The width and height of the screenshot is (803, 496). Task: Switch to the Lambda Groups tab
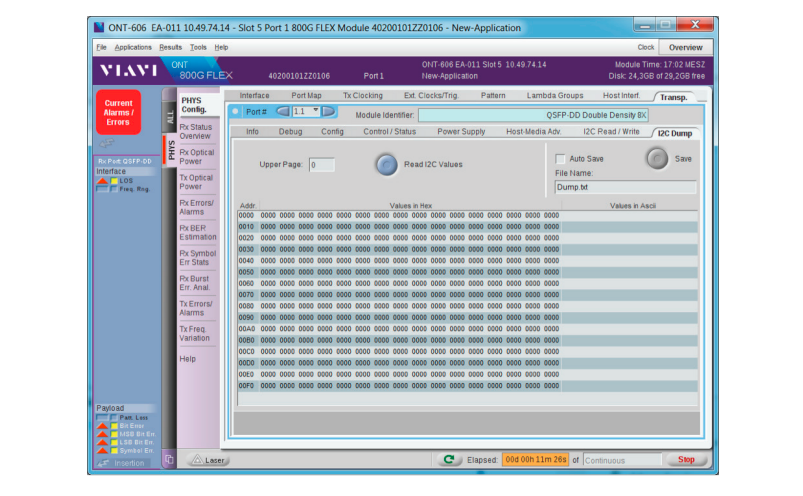pos(555,96)
